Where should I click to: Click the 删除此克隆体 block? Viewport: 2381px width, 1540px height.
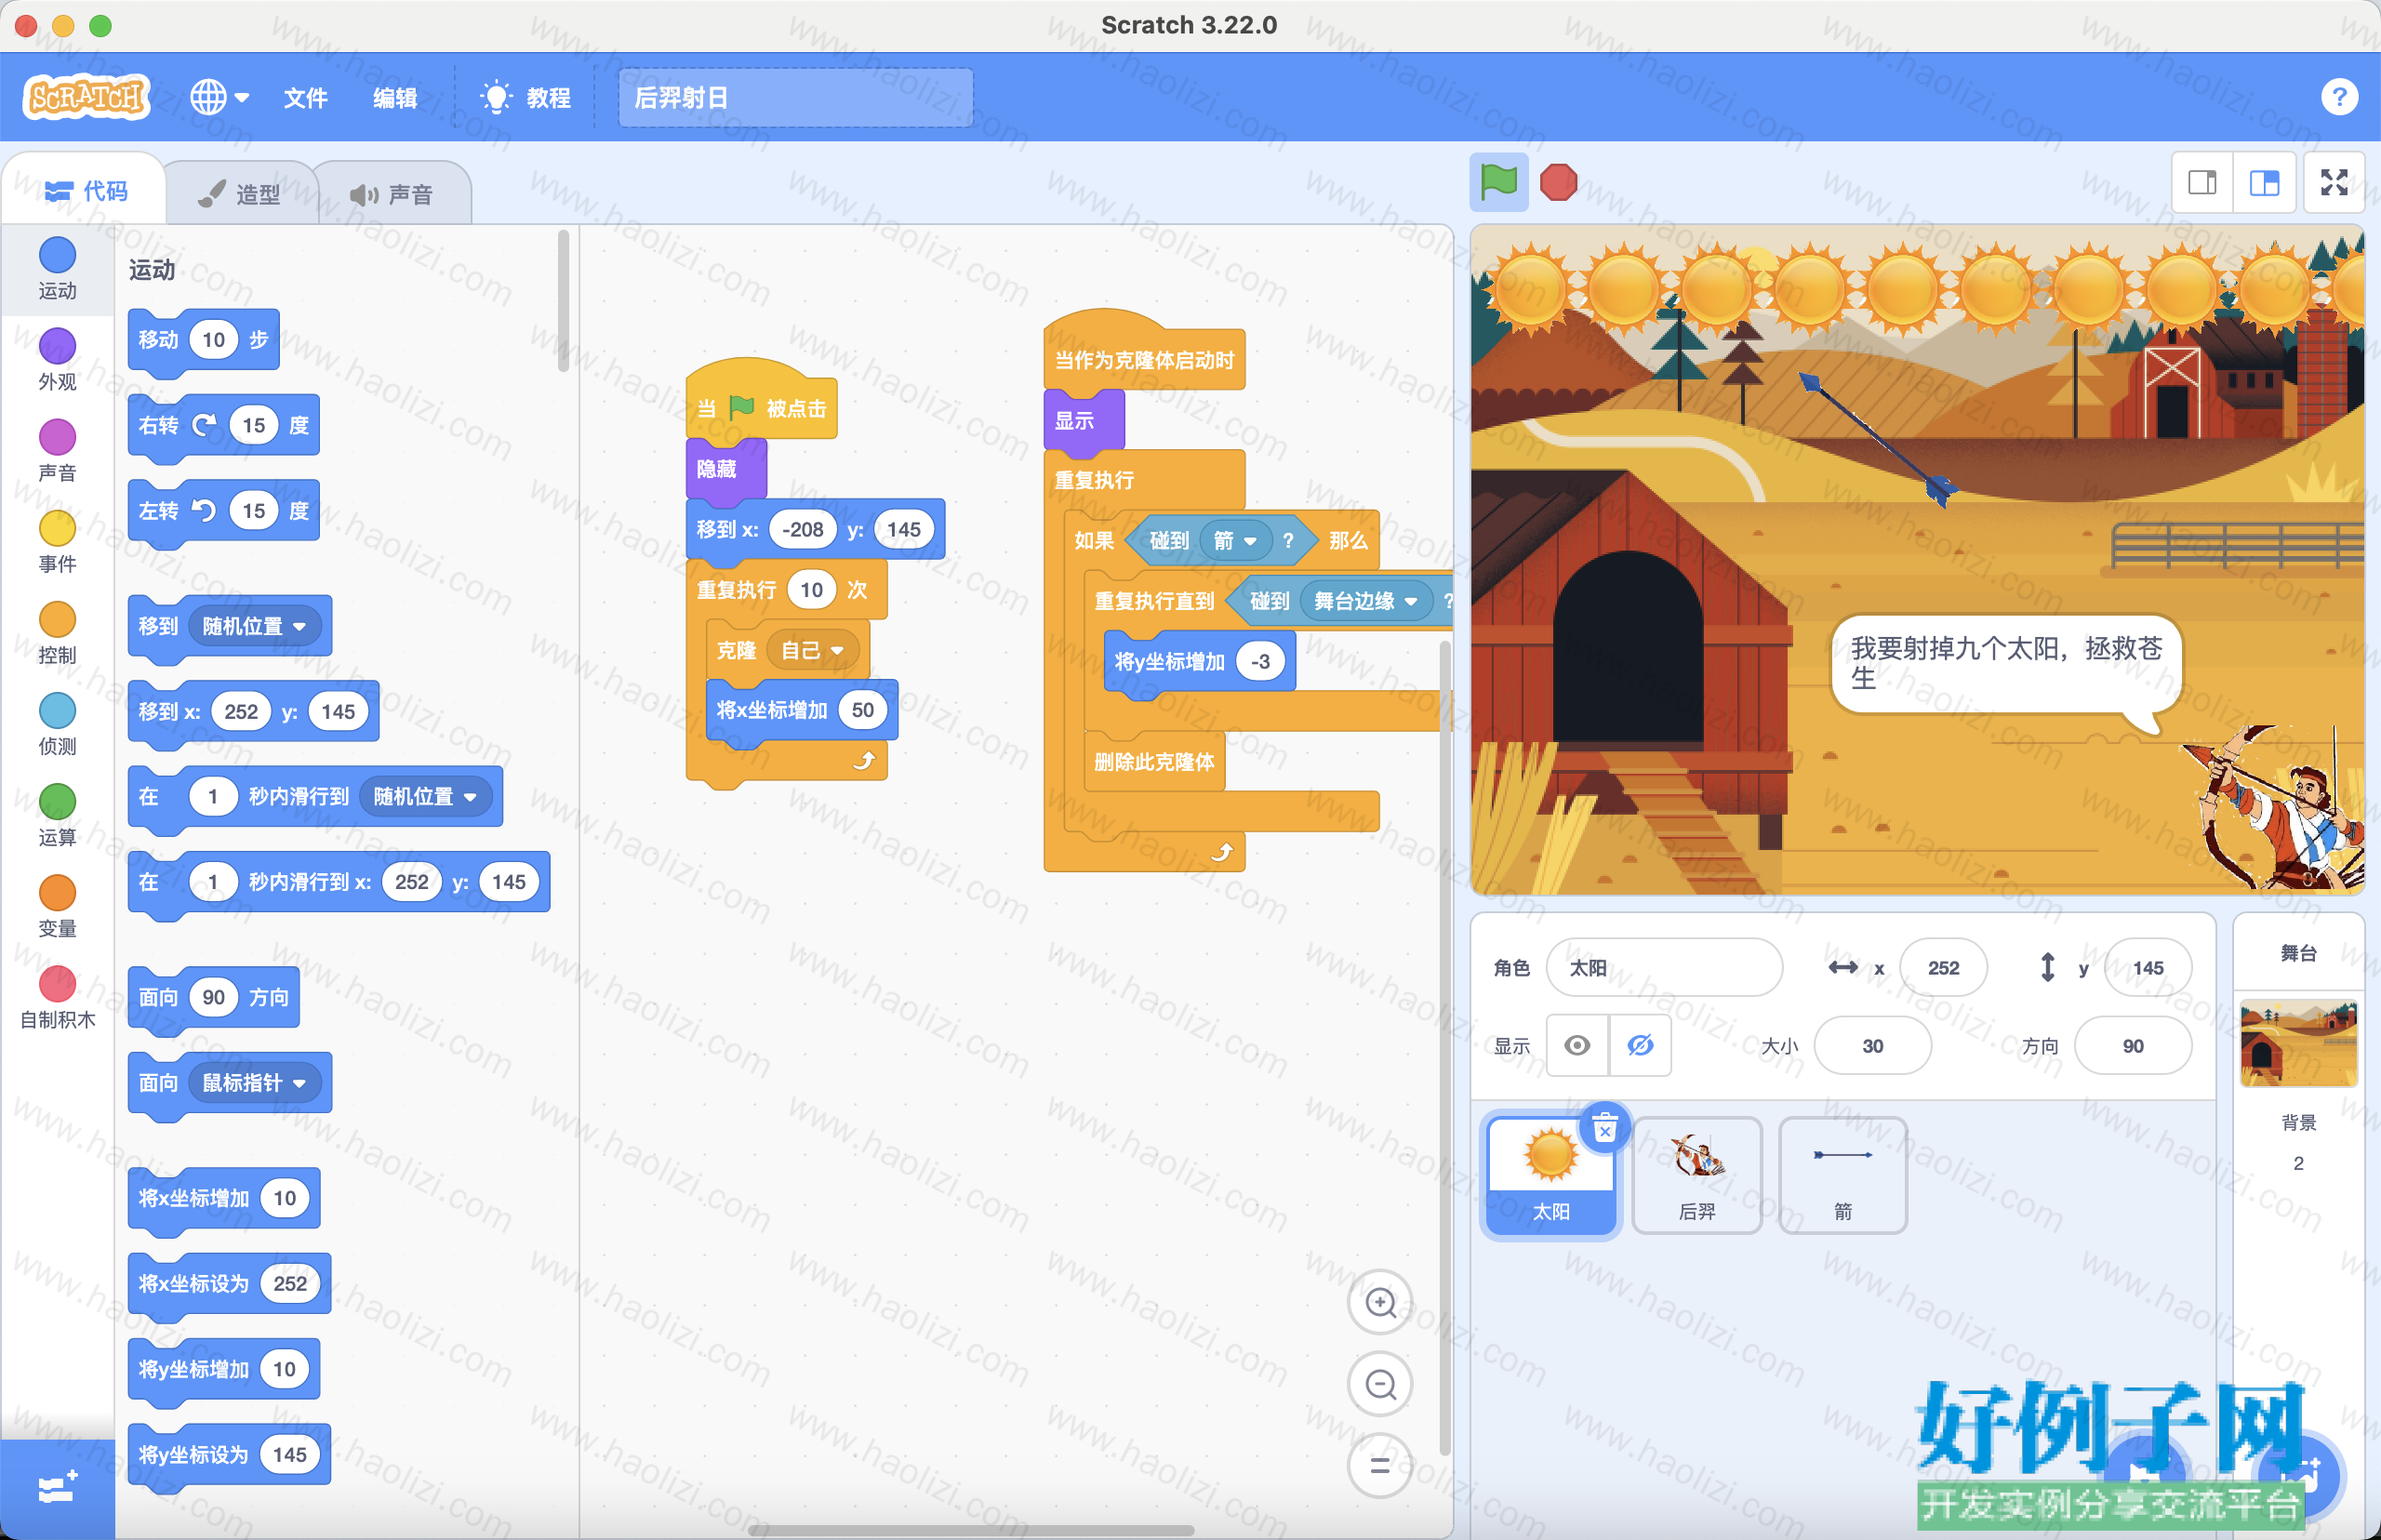coord(1154,761)
